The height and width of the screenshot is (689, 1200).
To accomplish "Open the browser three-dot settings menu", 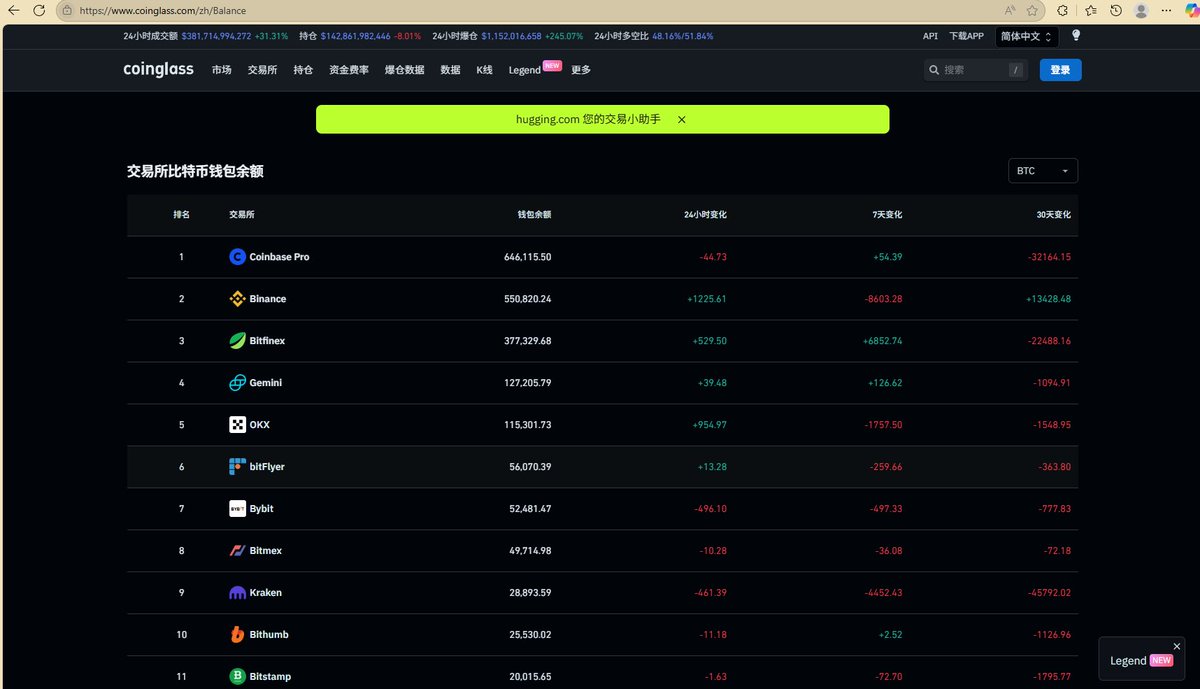I will pos(1165,10).
